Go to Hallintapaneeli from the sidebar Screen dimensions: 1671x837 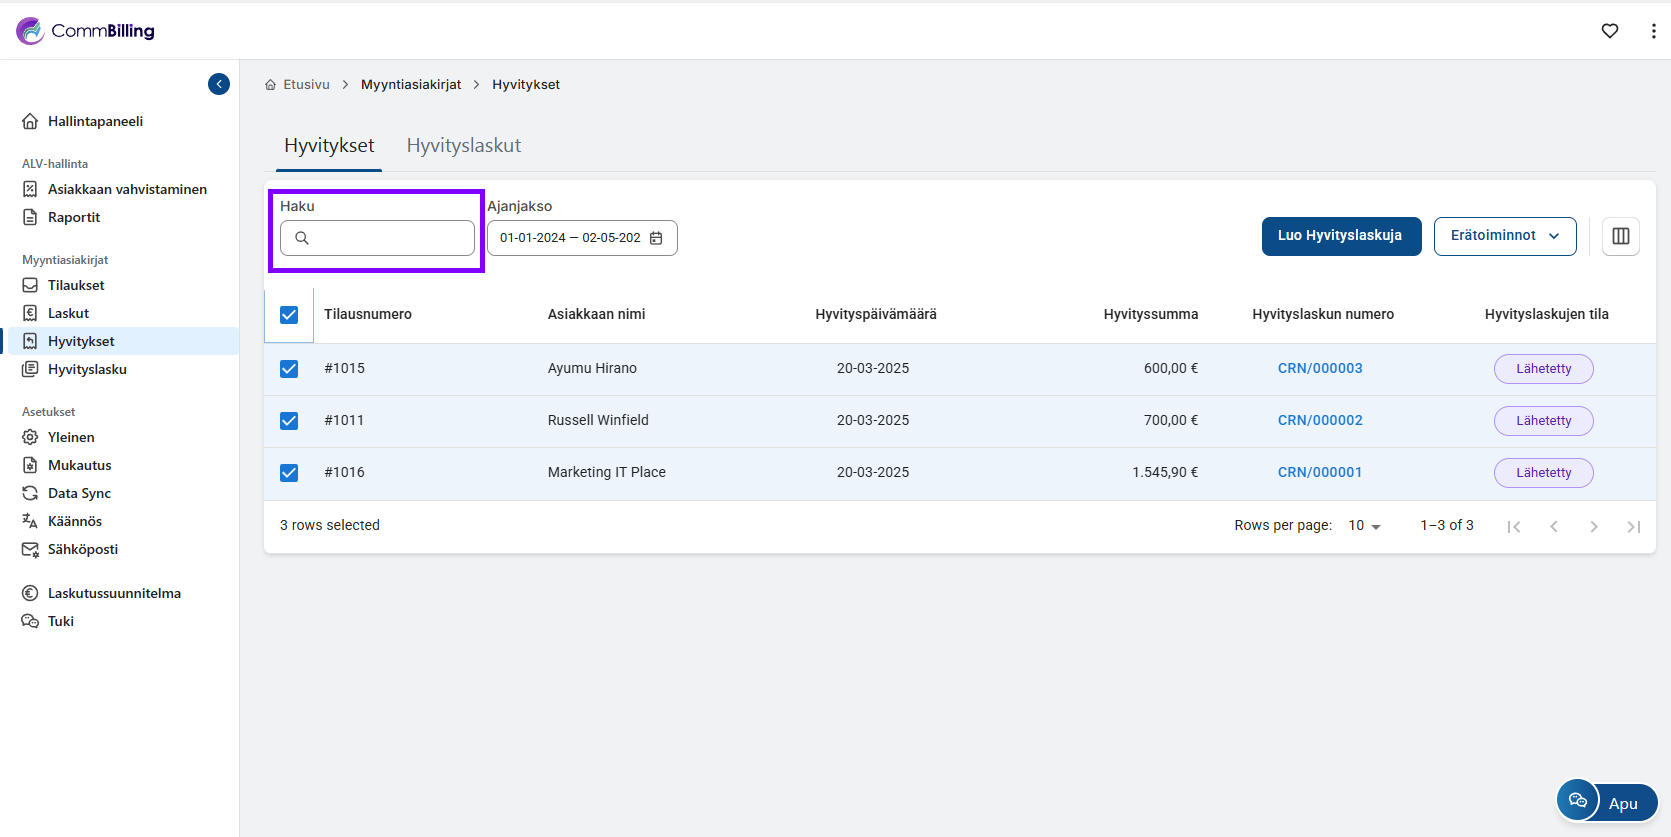95,121
